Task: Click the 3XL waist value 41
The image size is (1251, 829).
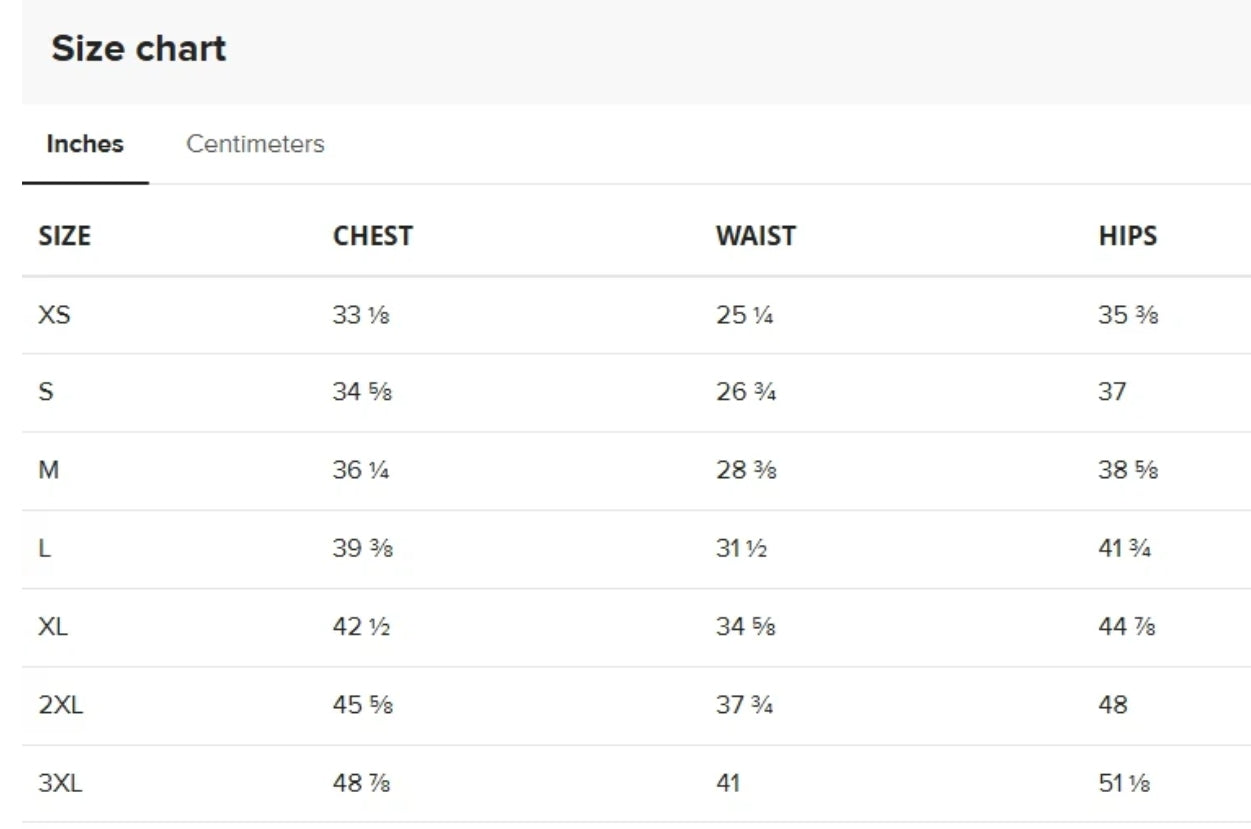Action: click(x=728, y=783)
